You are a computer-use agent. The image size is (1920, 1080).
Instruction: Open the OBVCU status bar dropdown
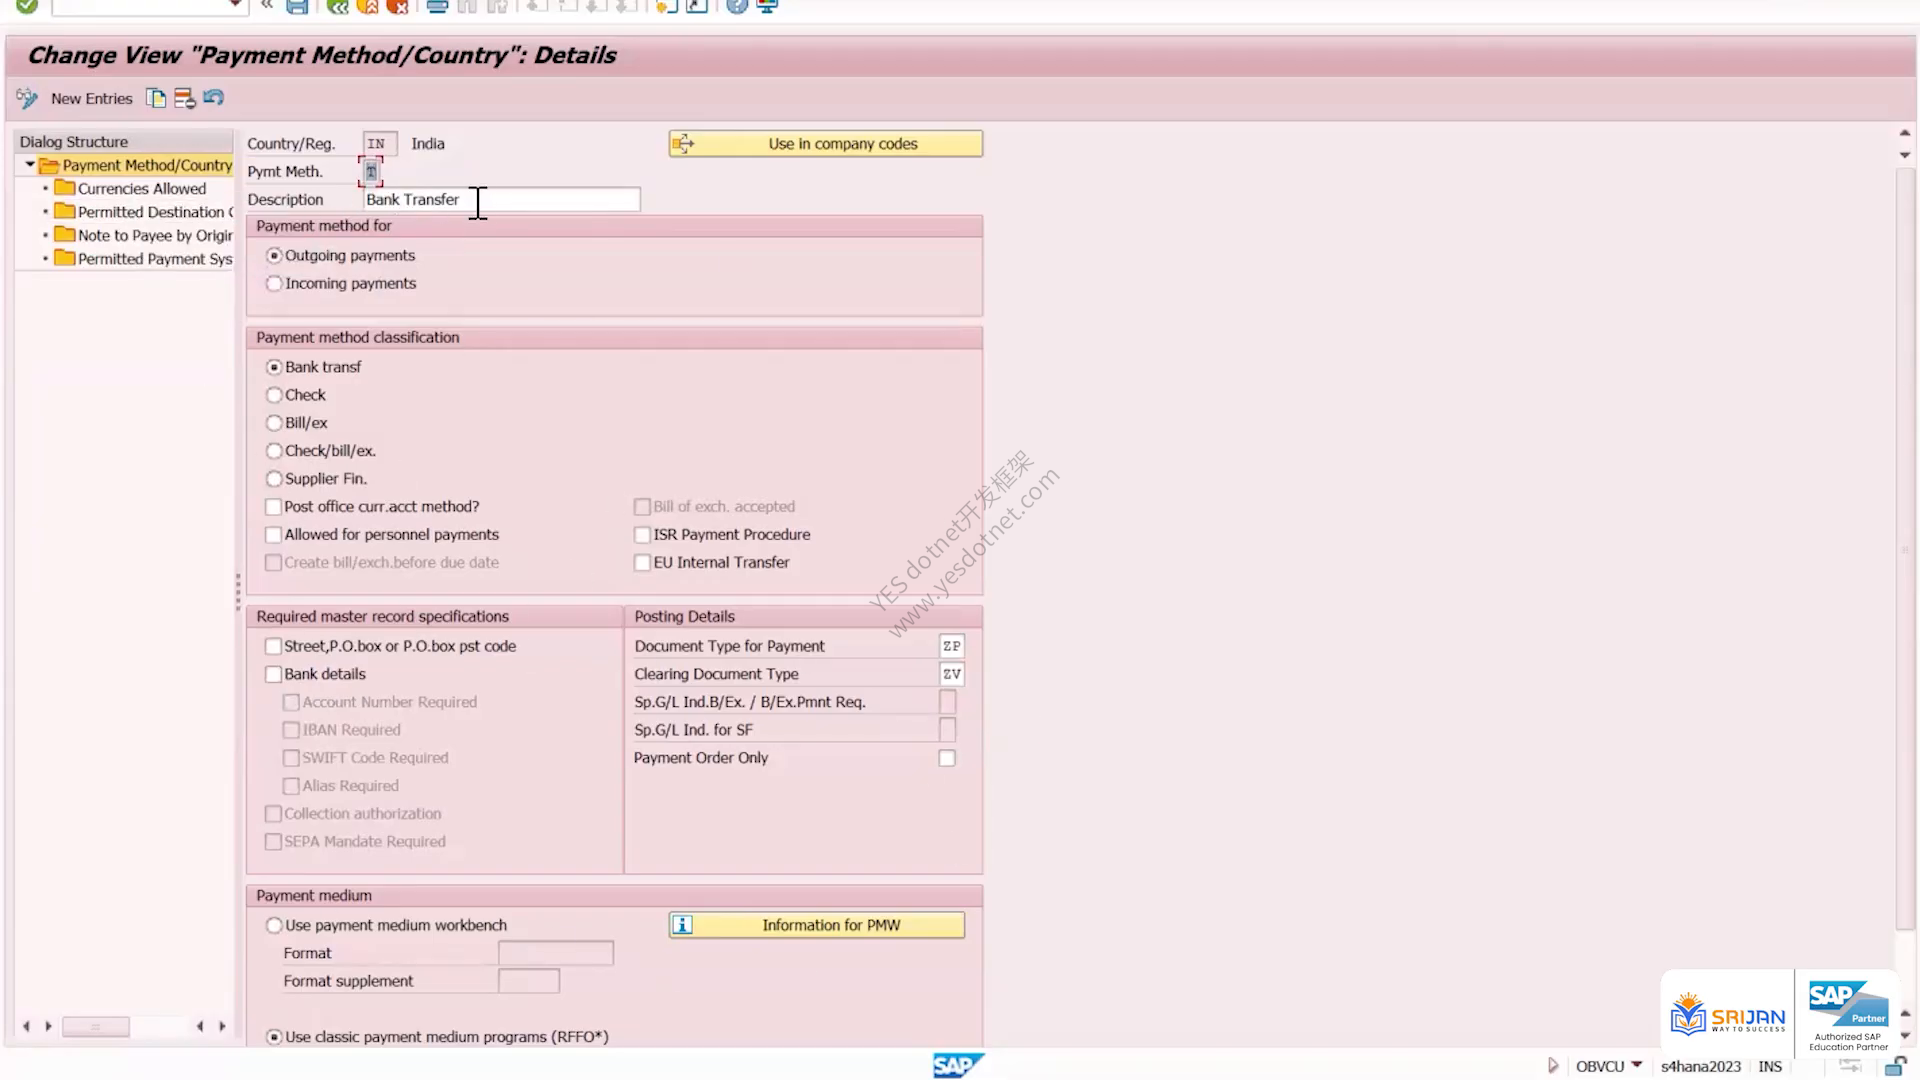point(1637,1065)
